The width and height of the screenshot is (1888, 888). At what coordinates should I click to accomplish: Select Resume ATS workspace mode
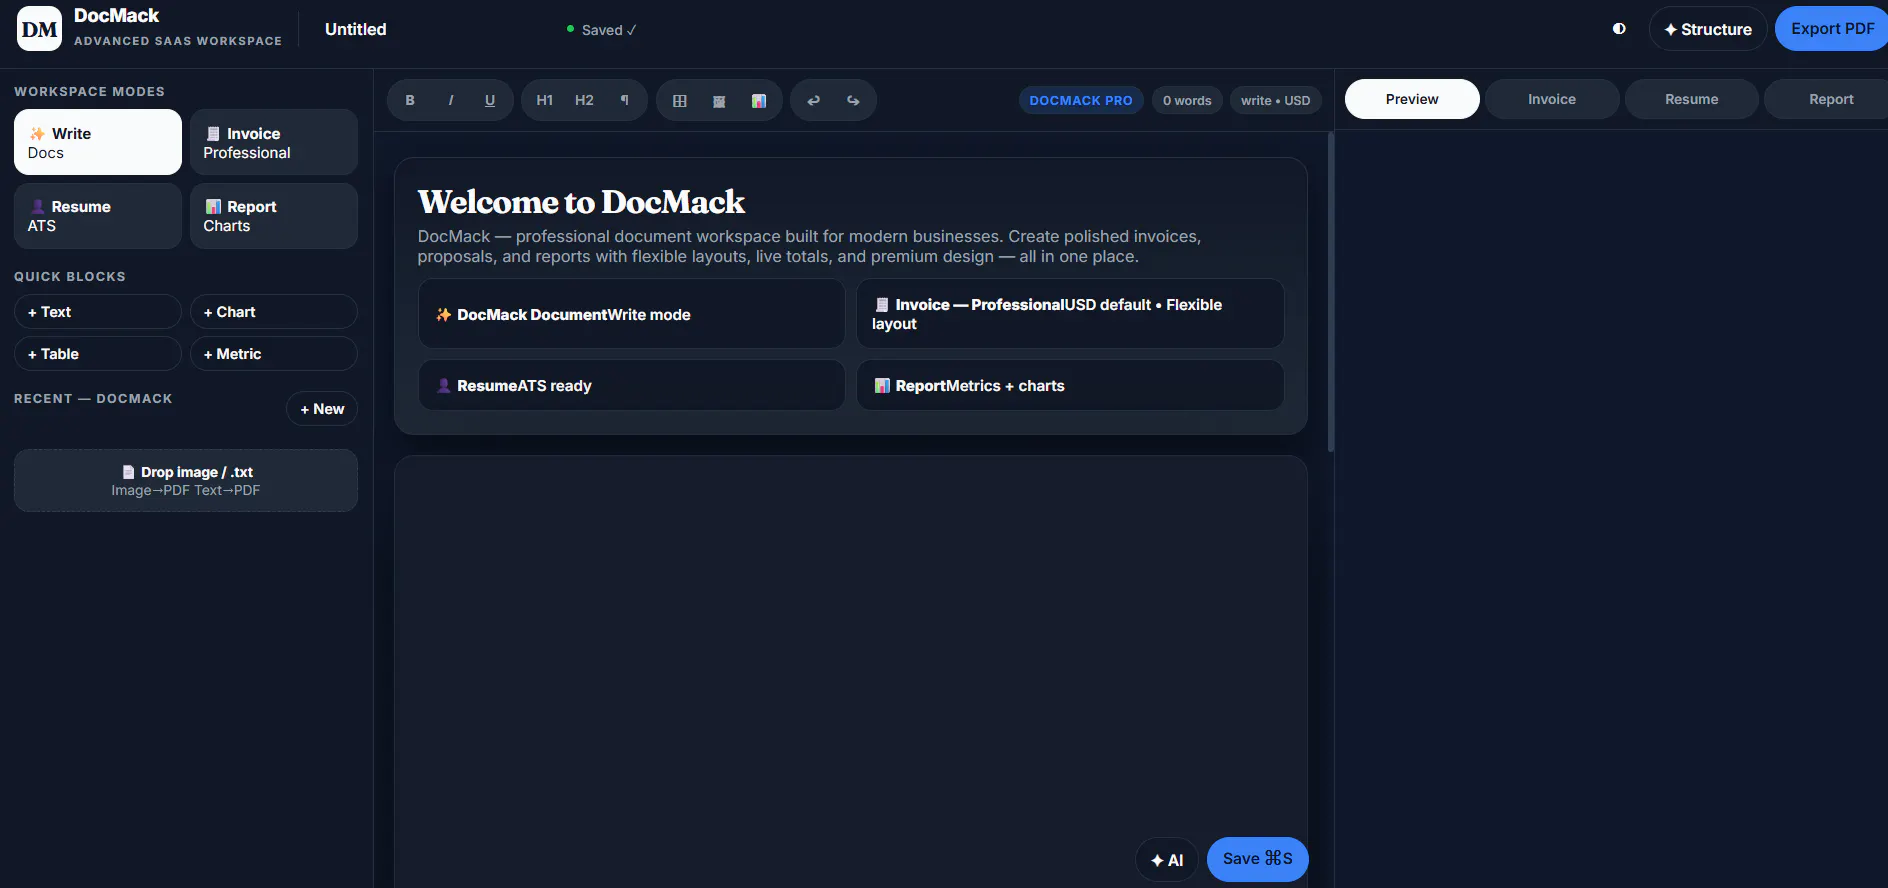[x=98, y=216]
